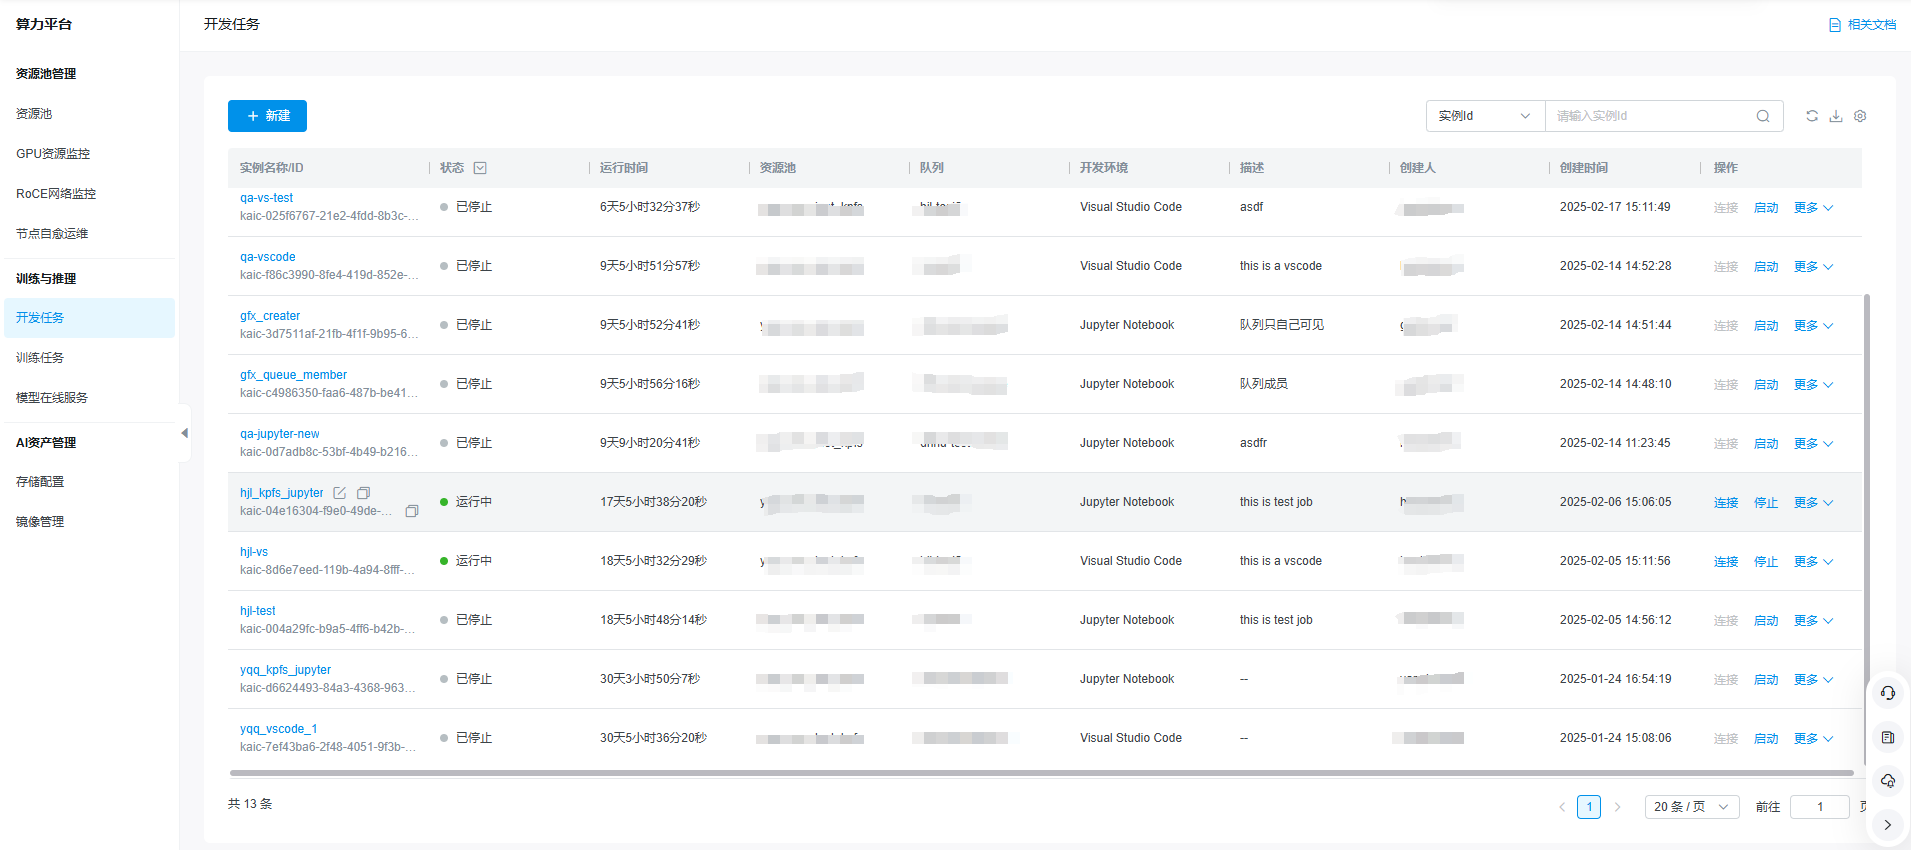Go to 训练任务 in the sidebar
The image size is (1911, 850).
click(x=40, y=358)
